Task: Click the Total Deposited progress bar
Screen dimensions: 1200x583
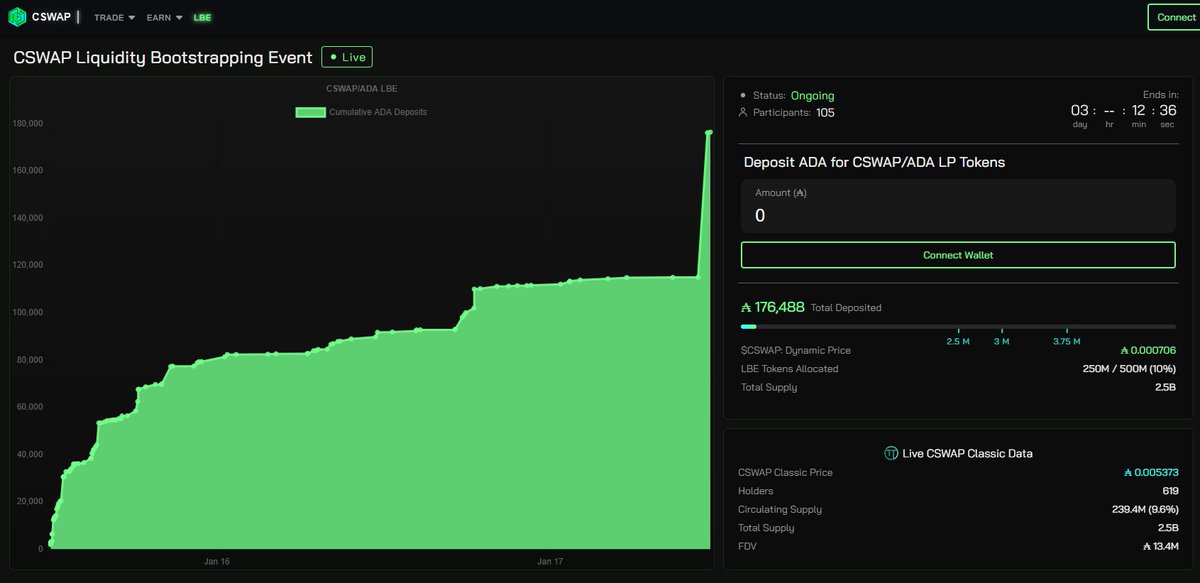Action: (x=958, y=327)
